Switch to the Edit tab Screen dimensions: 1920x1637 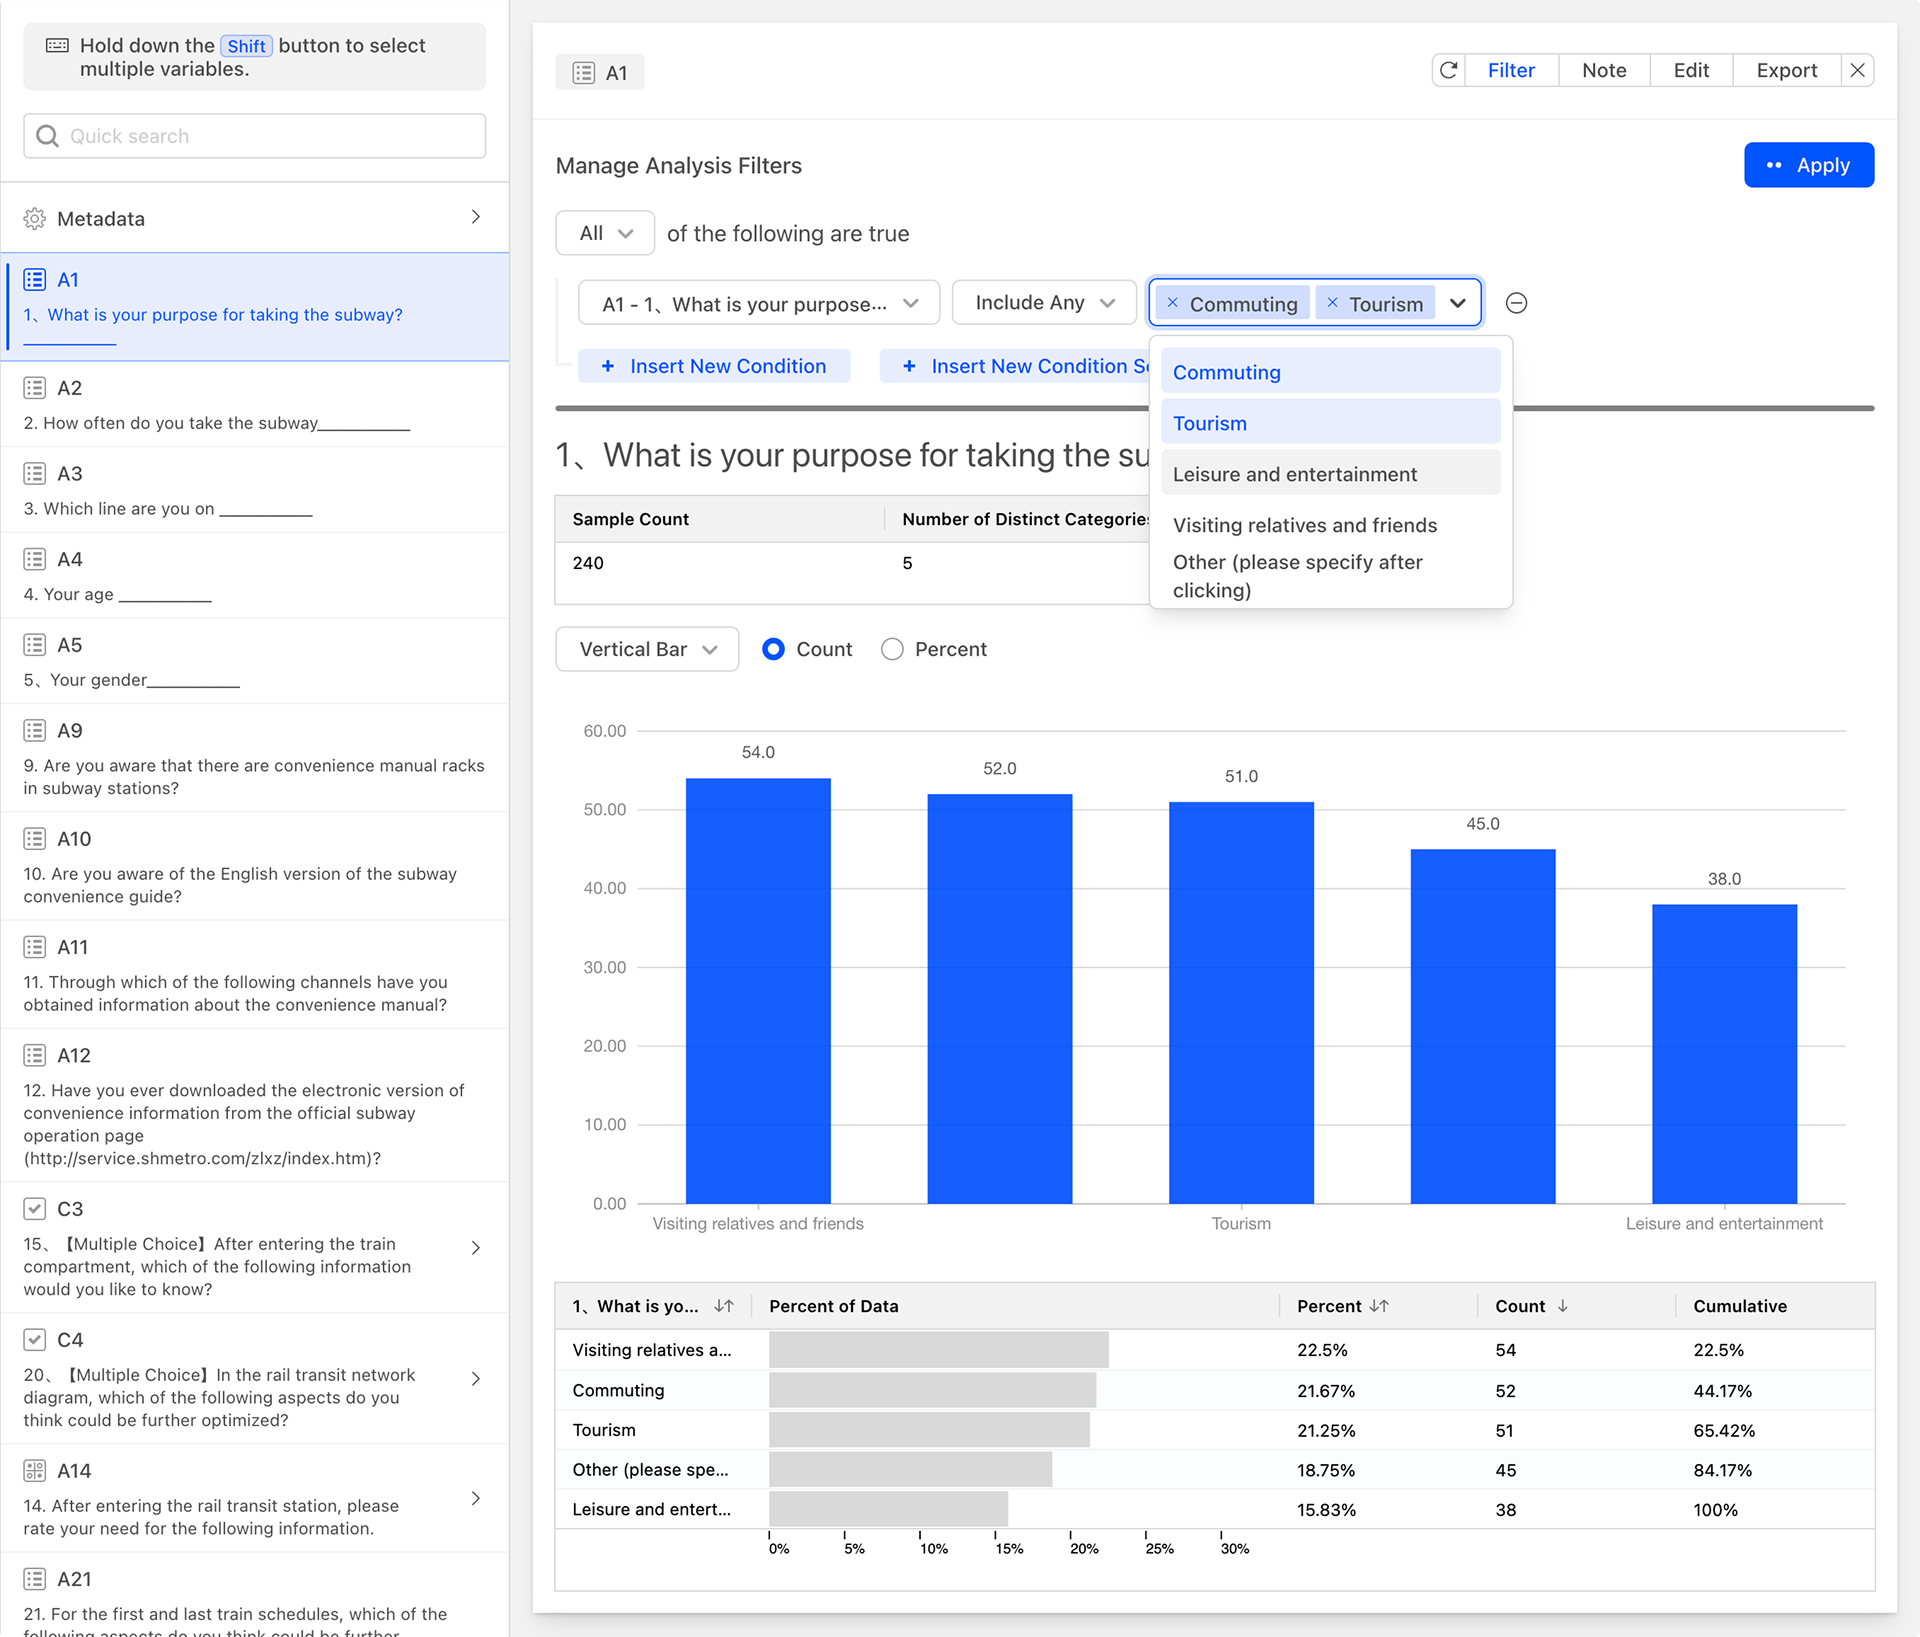[x=1691, y=70]
